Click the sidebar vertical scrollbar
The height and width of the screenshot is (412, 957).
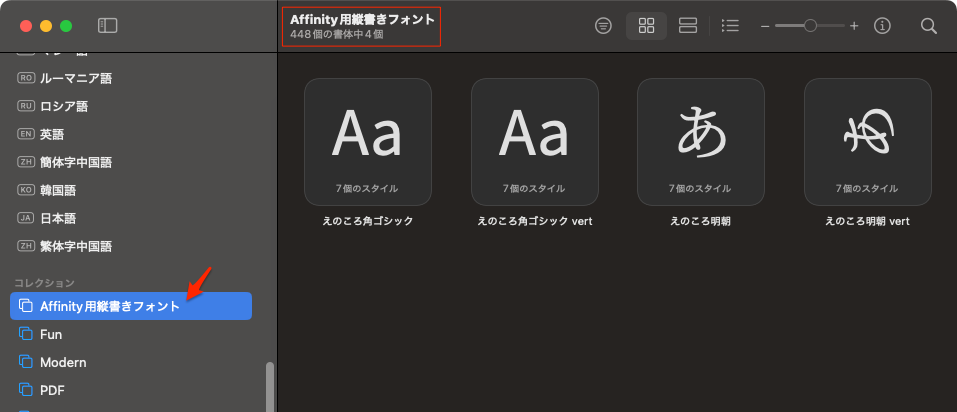[269, 386]
